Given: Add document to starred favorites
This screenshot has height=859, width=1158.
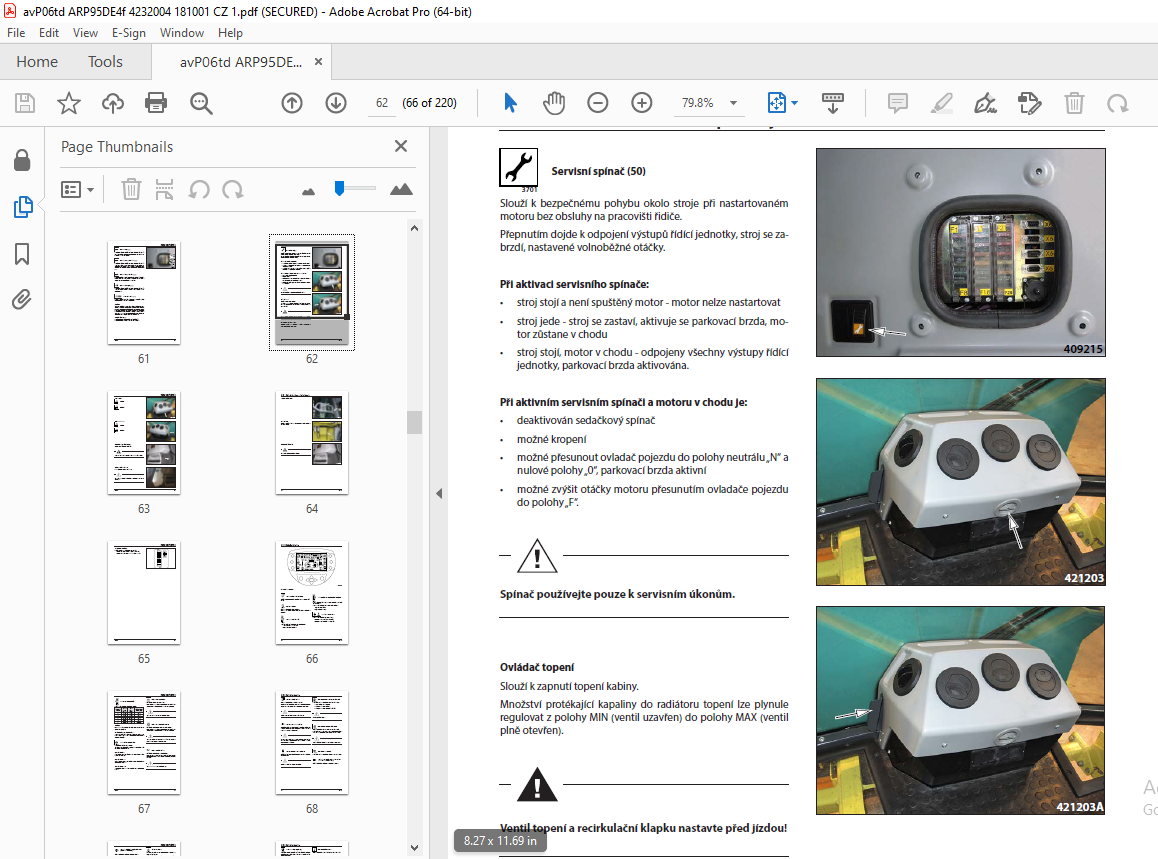Looking at the screenshot, I should 69,103.
